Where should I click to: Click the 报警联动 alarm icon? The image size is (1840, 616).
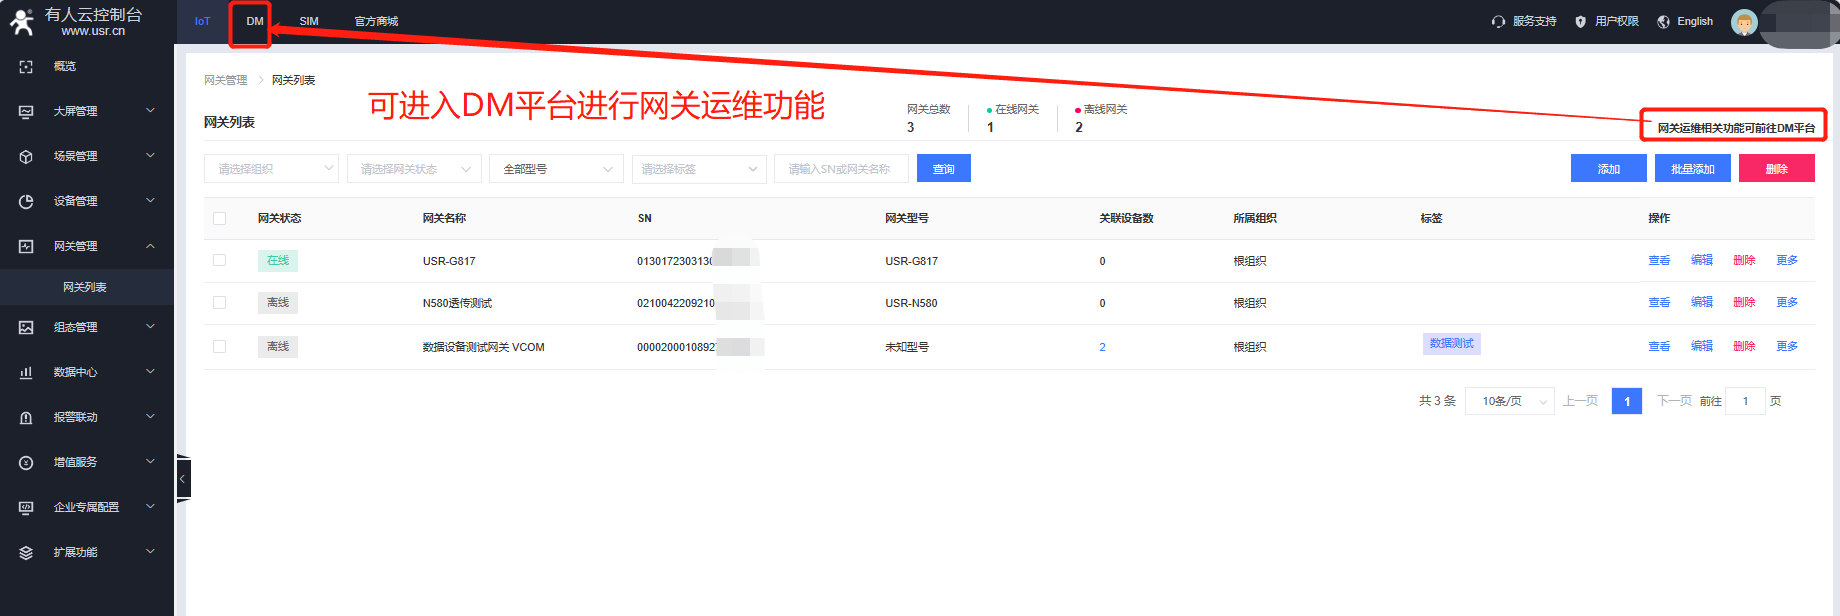point(26,417)
